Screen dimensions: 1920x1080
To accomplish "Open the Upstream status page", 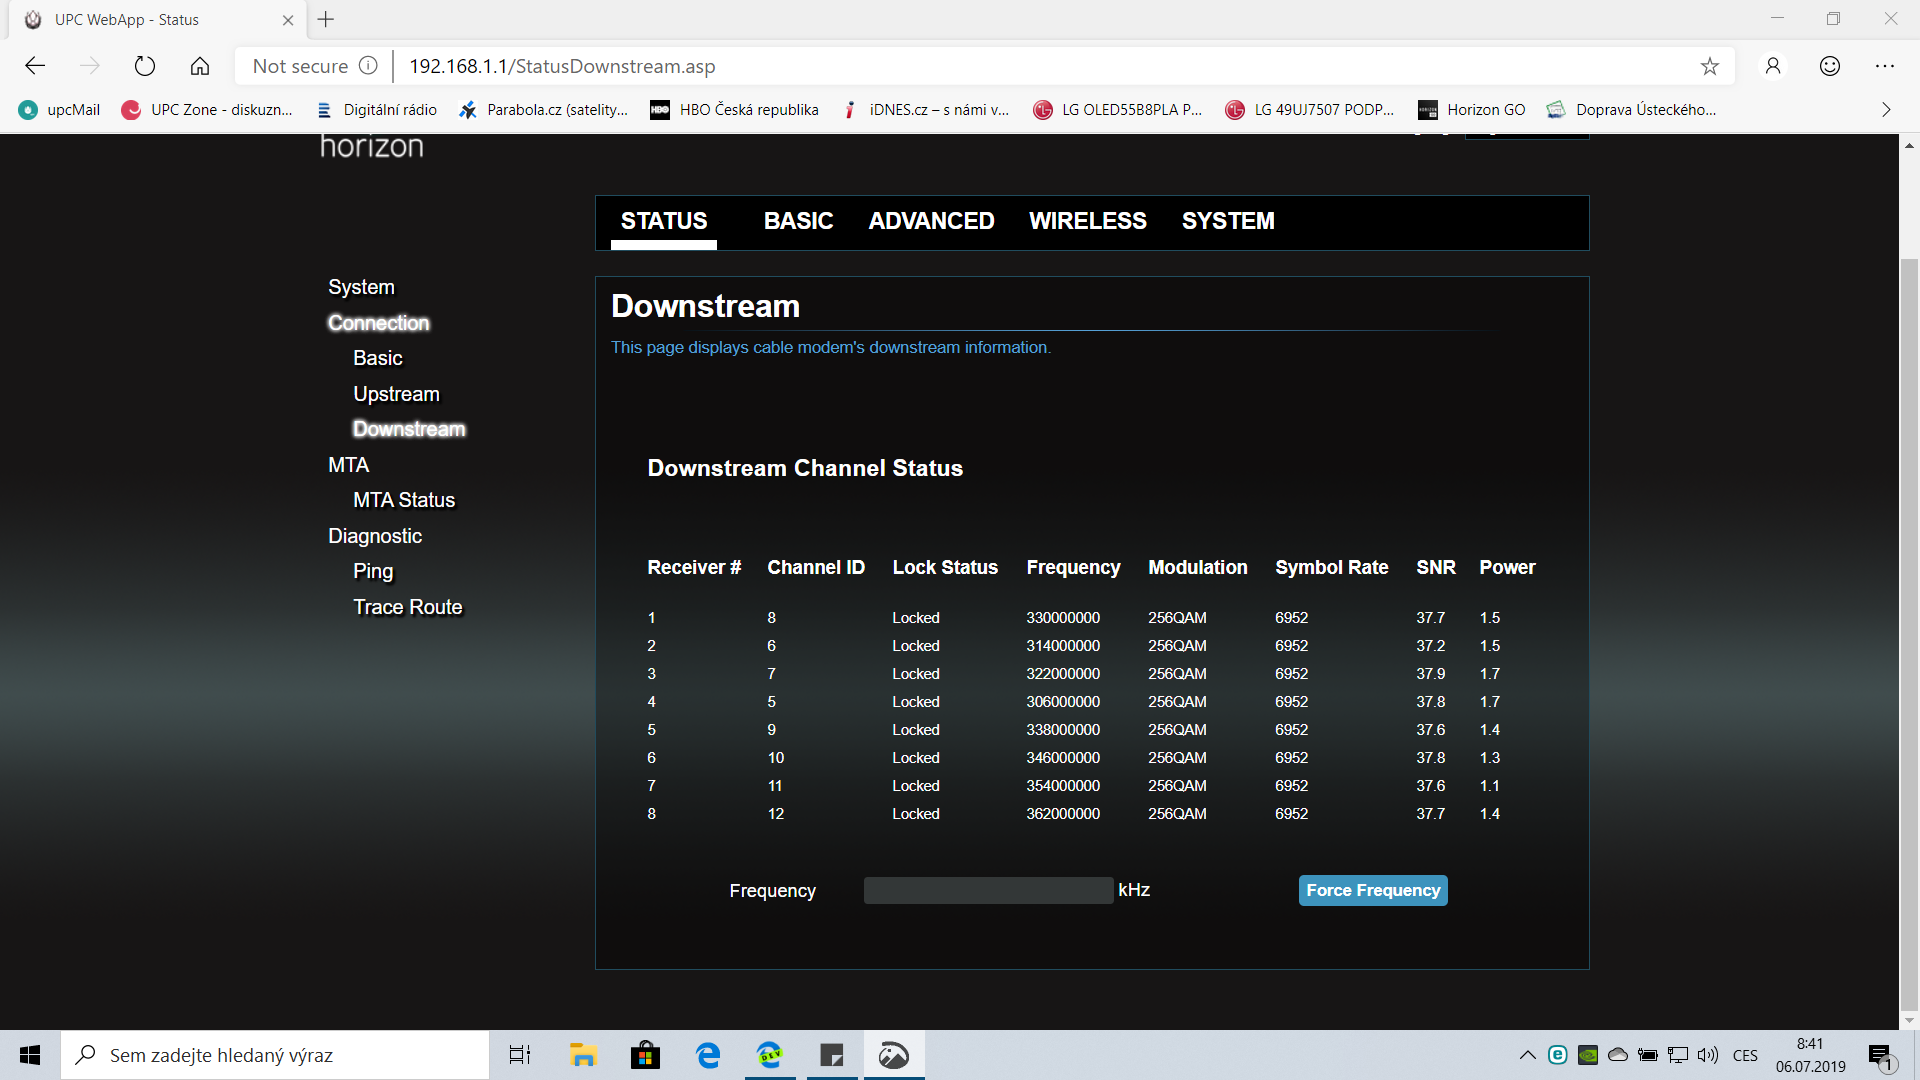I will (396, 394).
